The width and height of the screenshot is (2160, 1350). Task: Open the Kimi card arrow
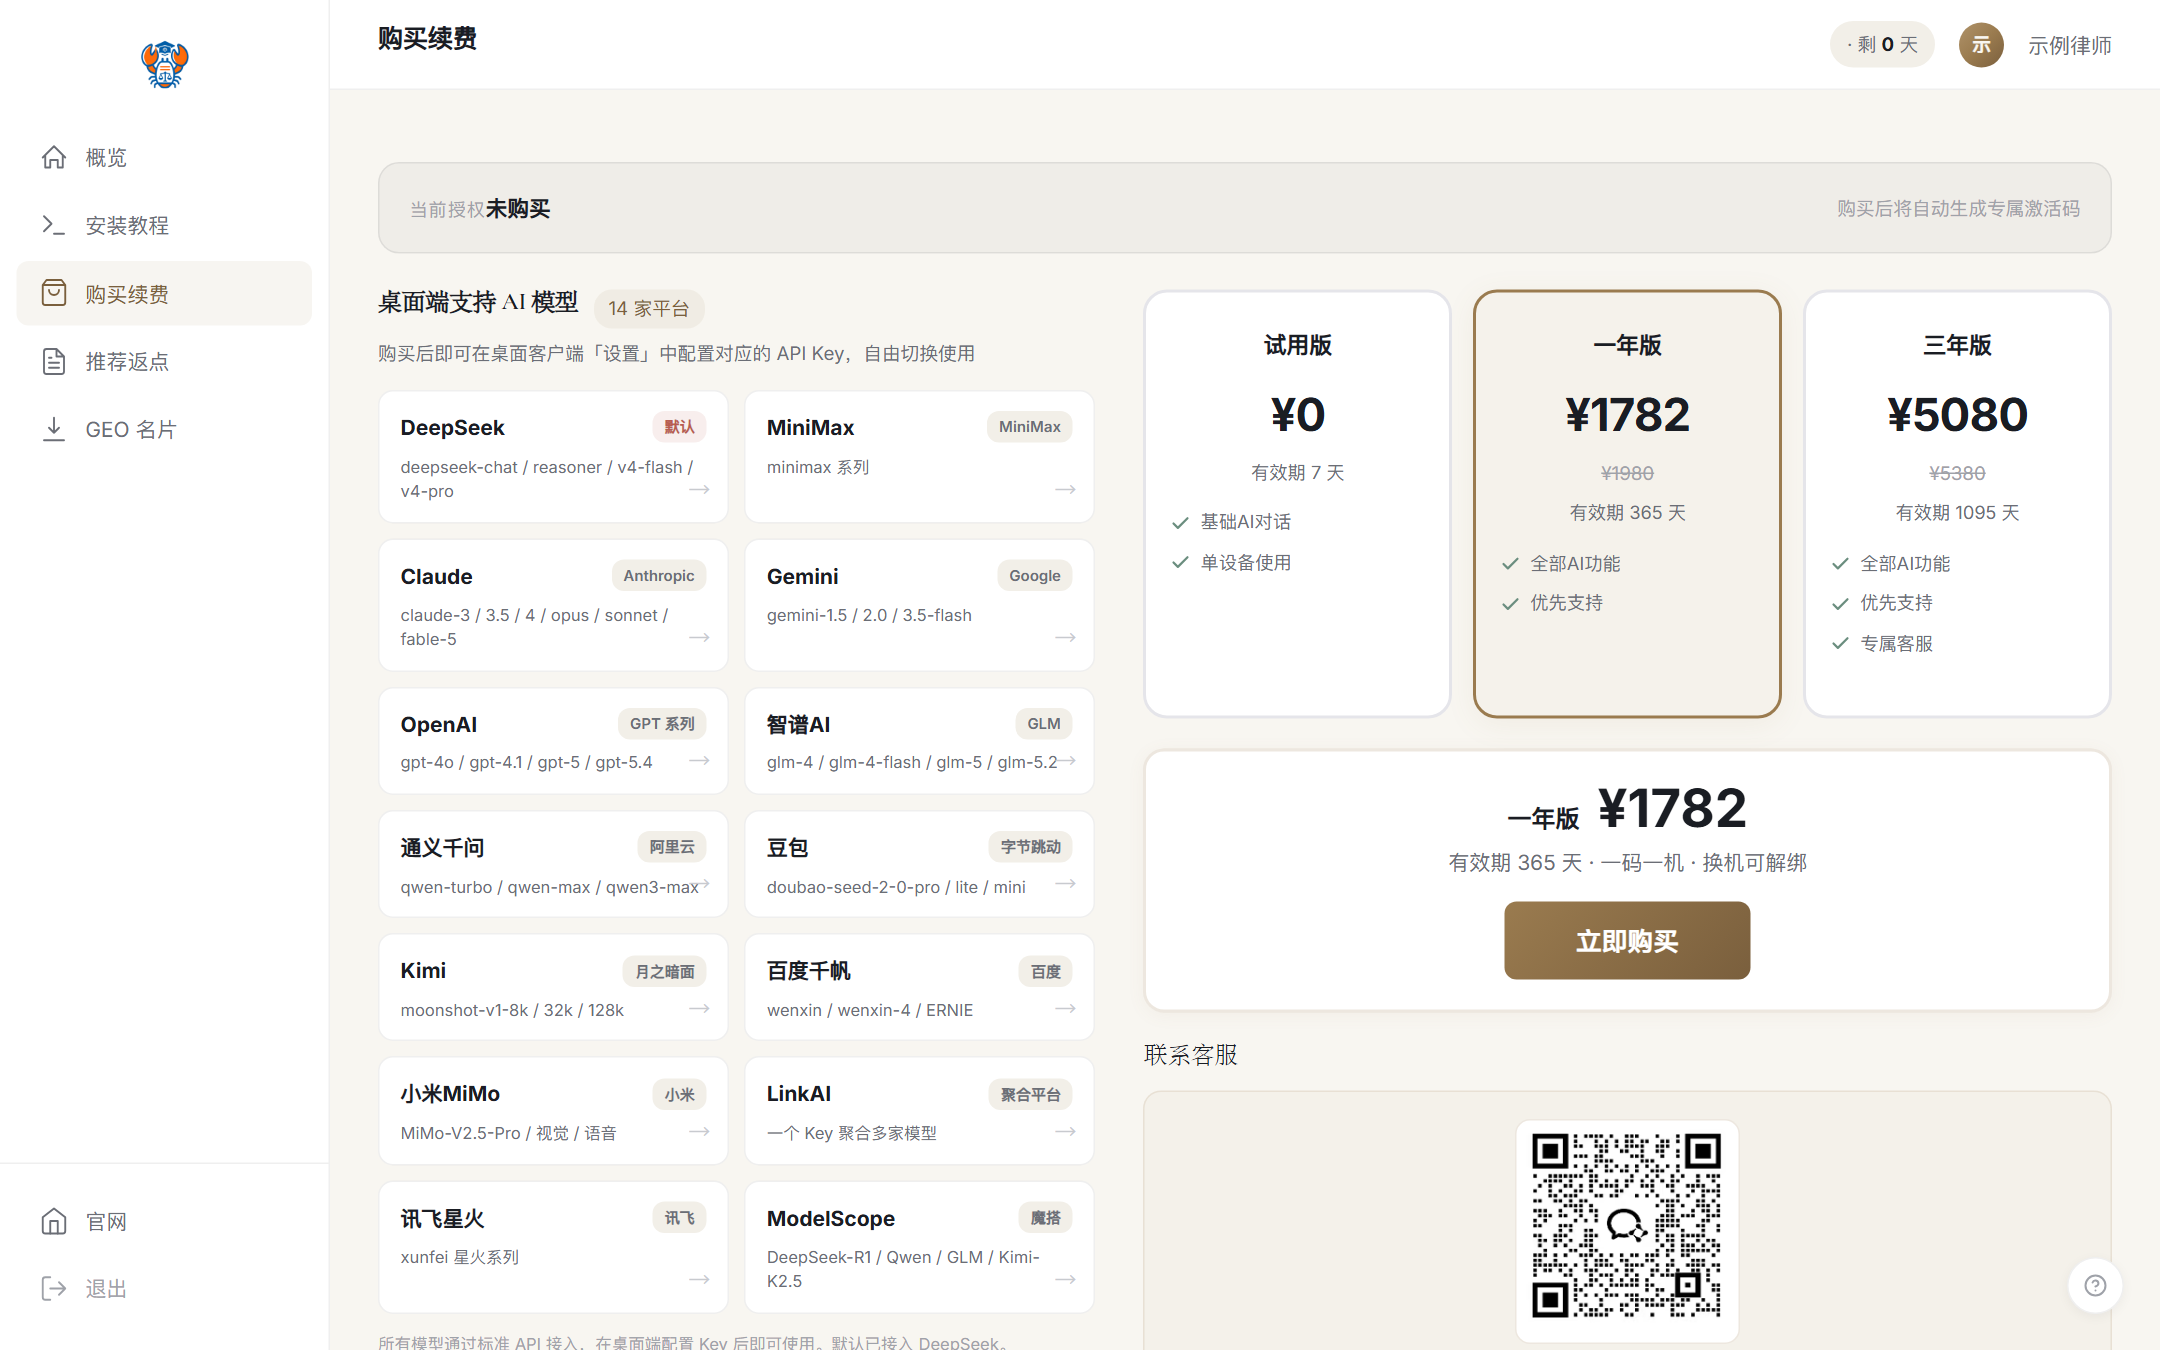click(x=699, y=1009)
